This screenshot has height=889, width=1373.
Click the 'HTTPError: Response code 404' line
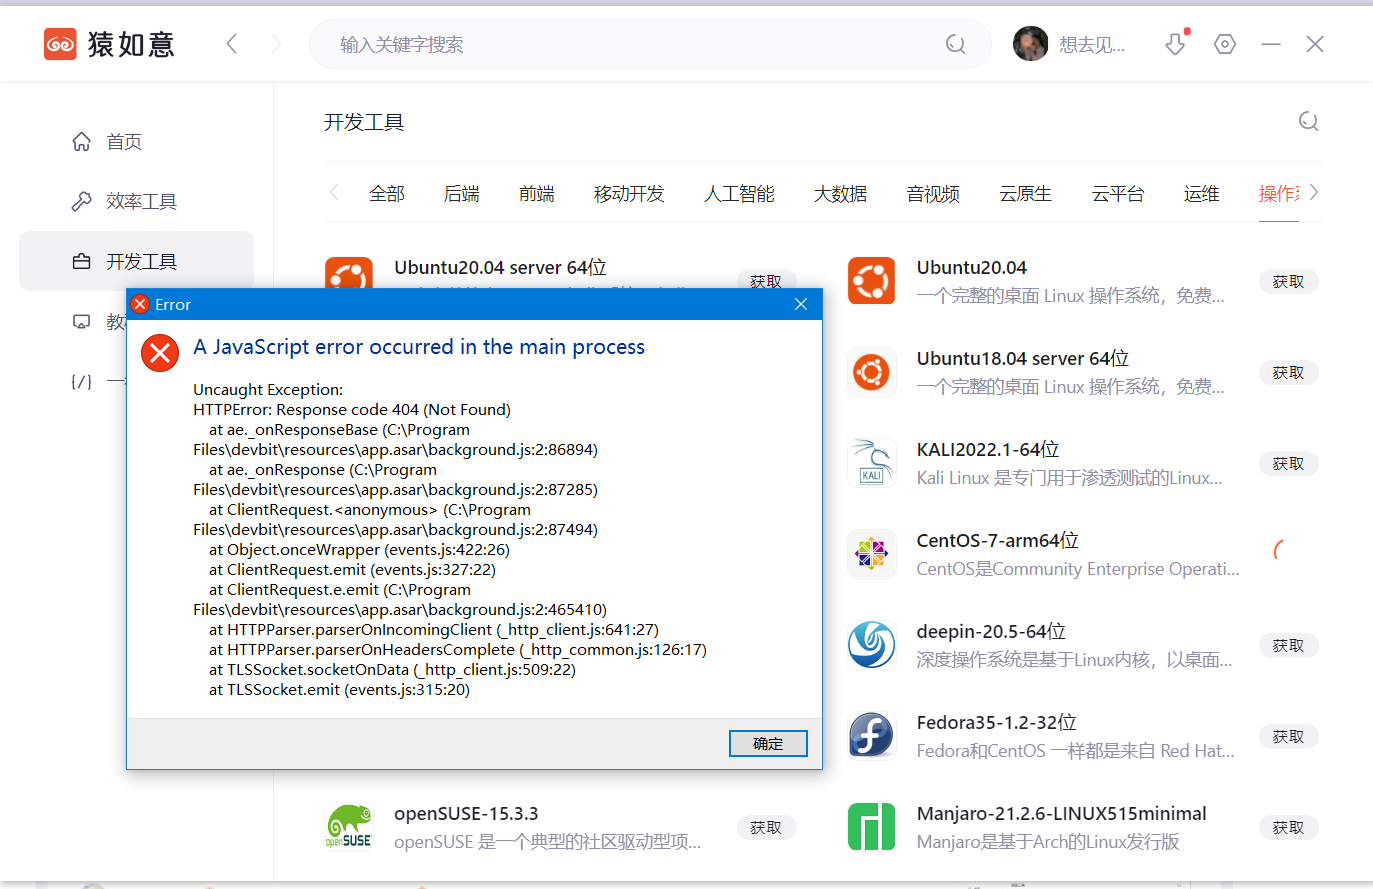point(352,410)
